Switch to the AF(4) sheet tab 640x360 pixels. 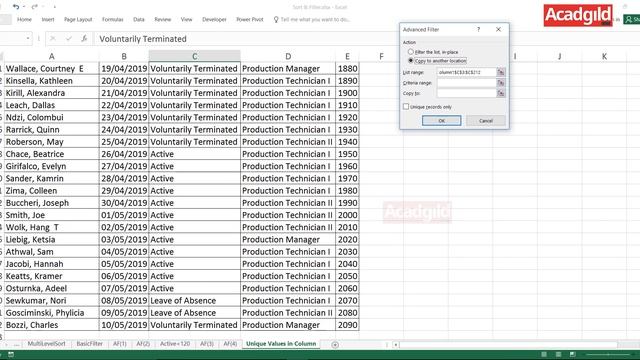pyautogui.click(x=230, y=344)
